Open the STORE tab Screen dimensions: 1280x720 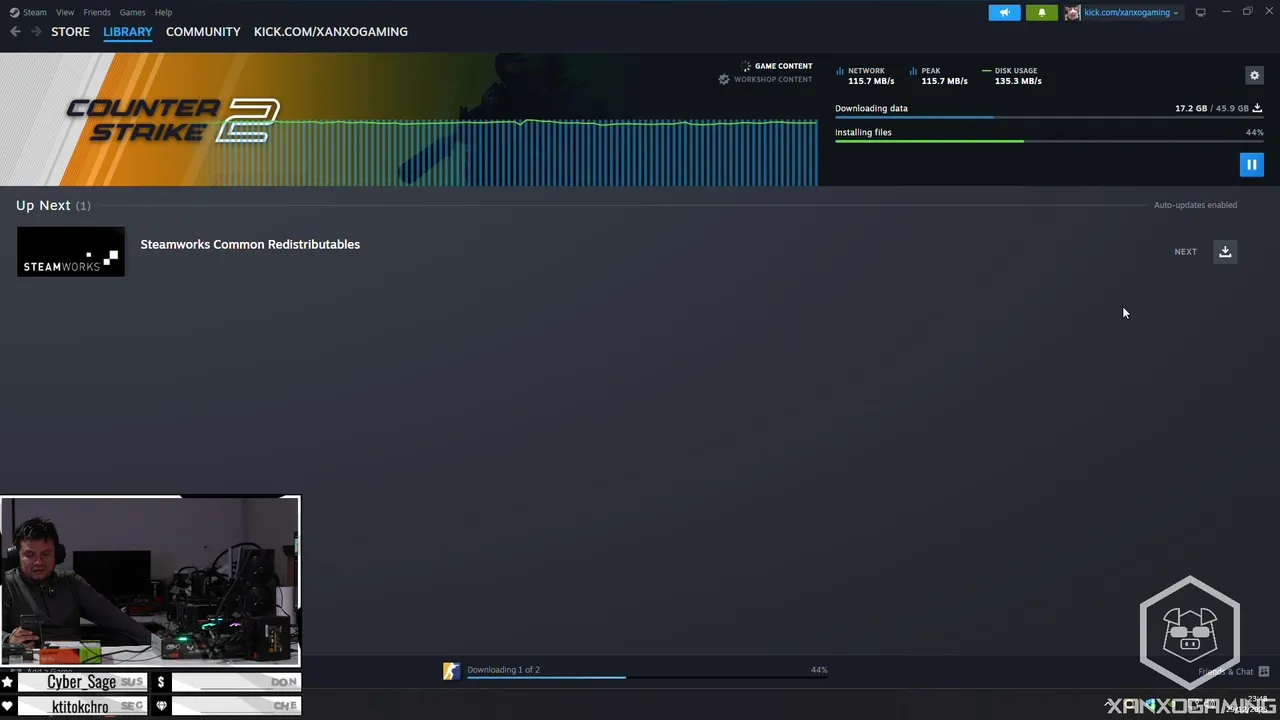point(70,32)
